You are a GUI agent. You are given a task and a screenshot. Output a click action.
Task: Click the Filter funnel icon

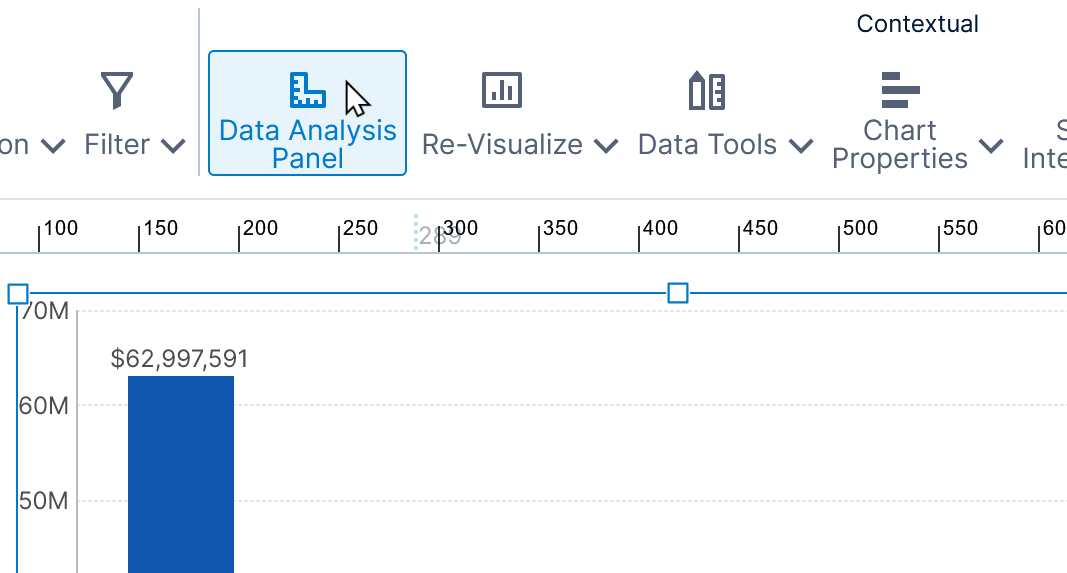(117, 91)
